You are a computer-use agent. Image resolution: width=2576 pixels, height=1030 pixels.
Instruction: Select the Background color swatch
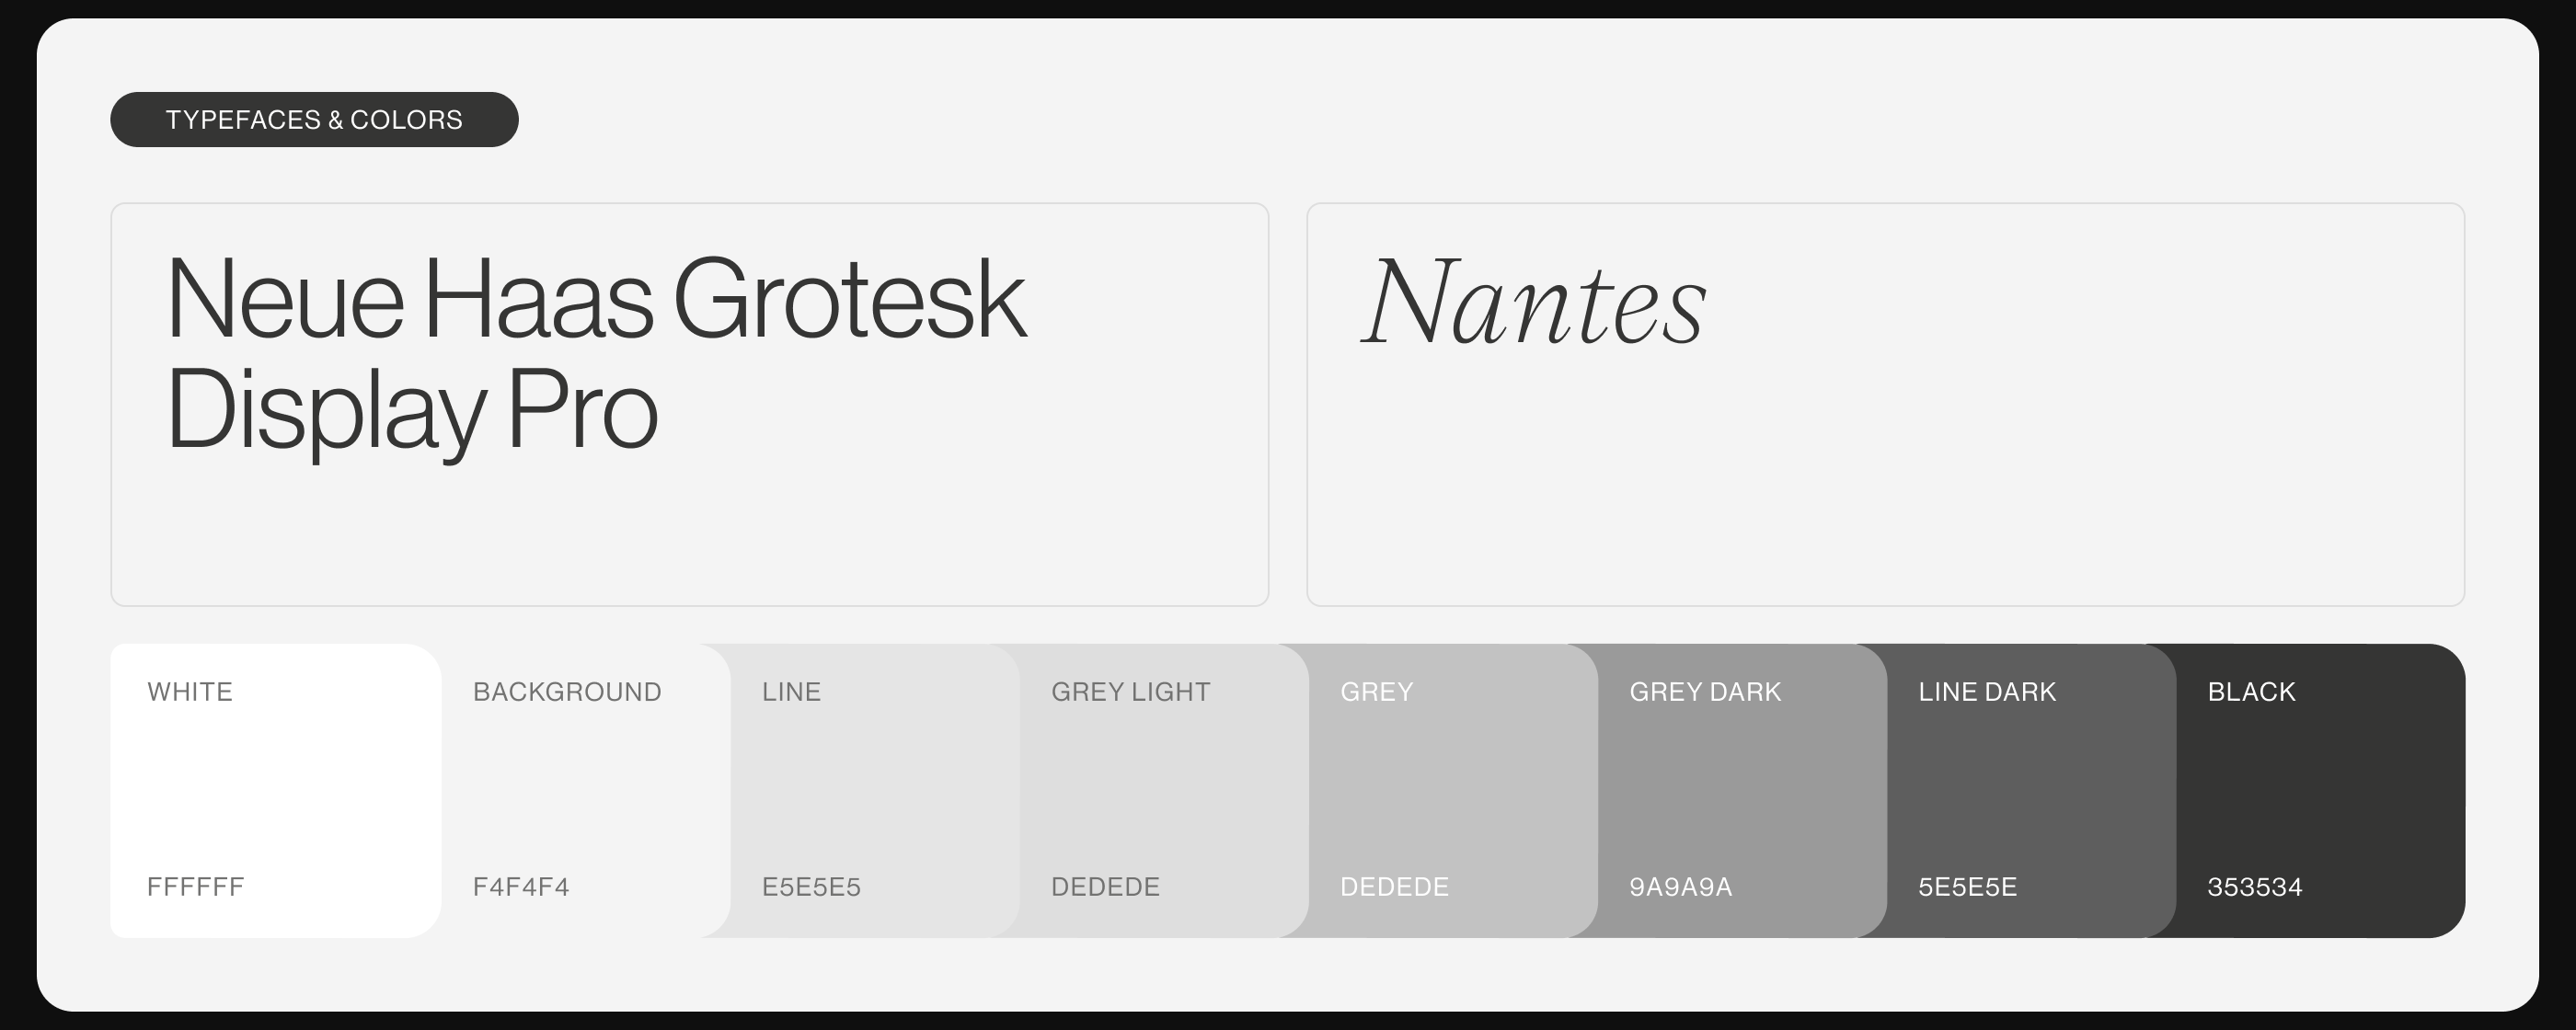(585, 790)
